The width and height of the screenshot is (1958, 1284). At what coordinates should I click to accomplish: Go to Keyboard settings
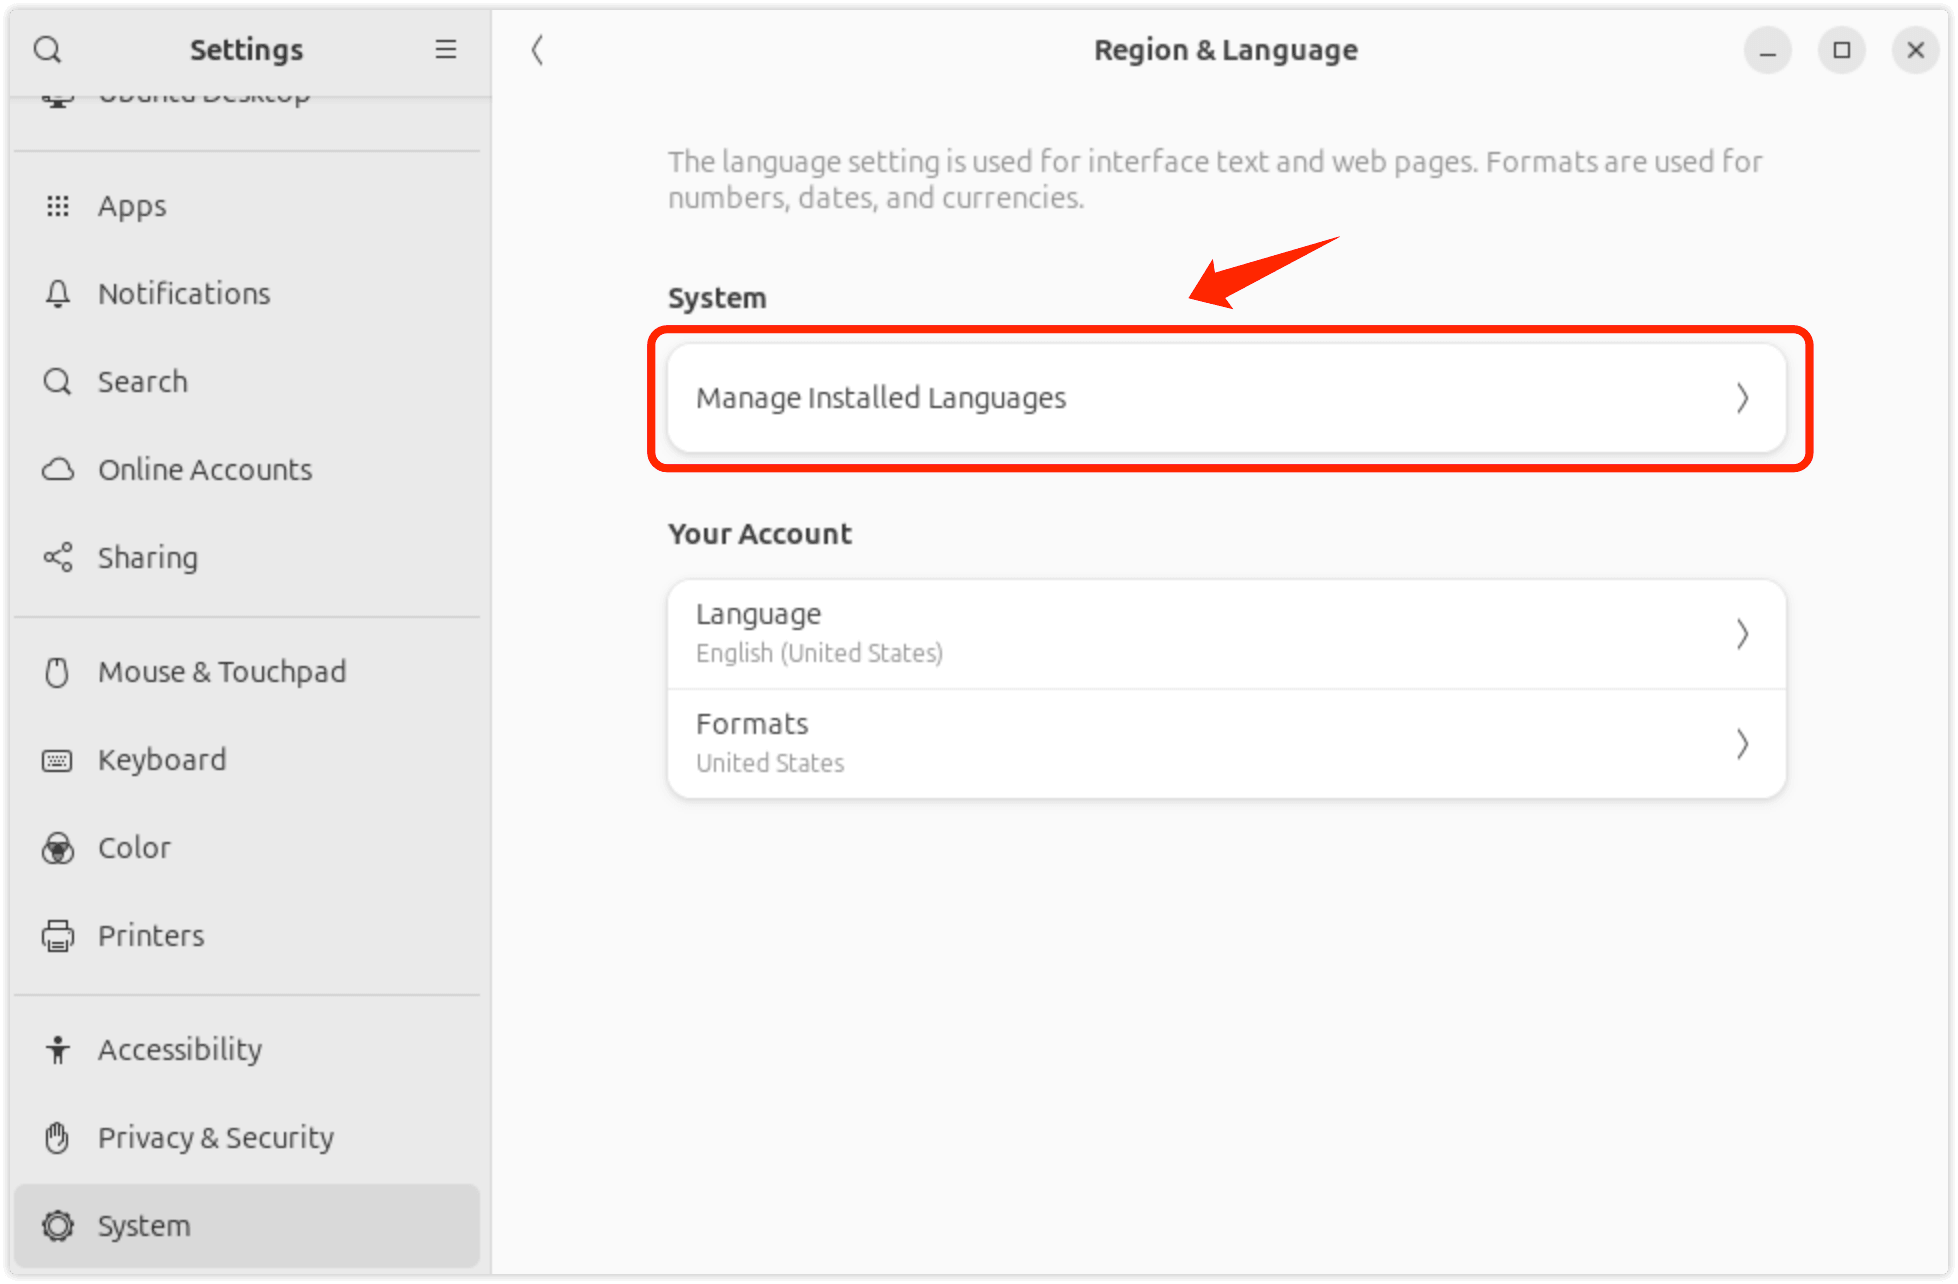162,760
